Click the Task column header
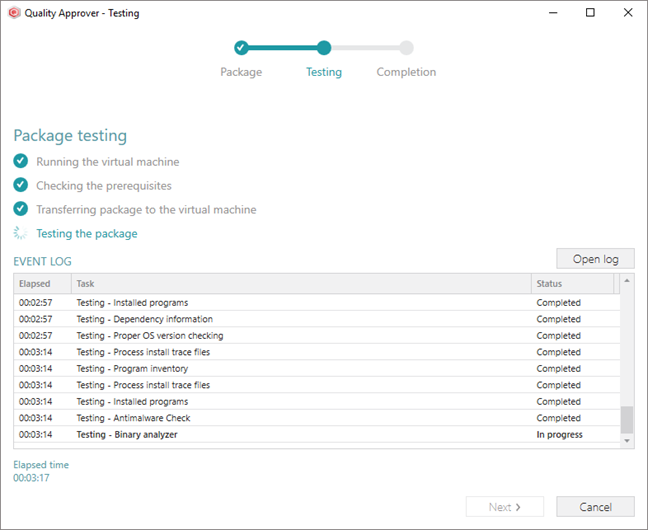The height and width of the screenshot is (530, 648). click(x=301, y=284)
